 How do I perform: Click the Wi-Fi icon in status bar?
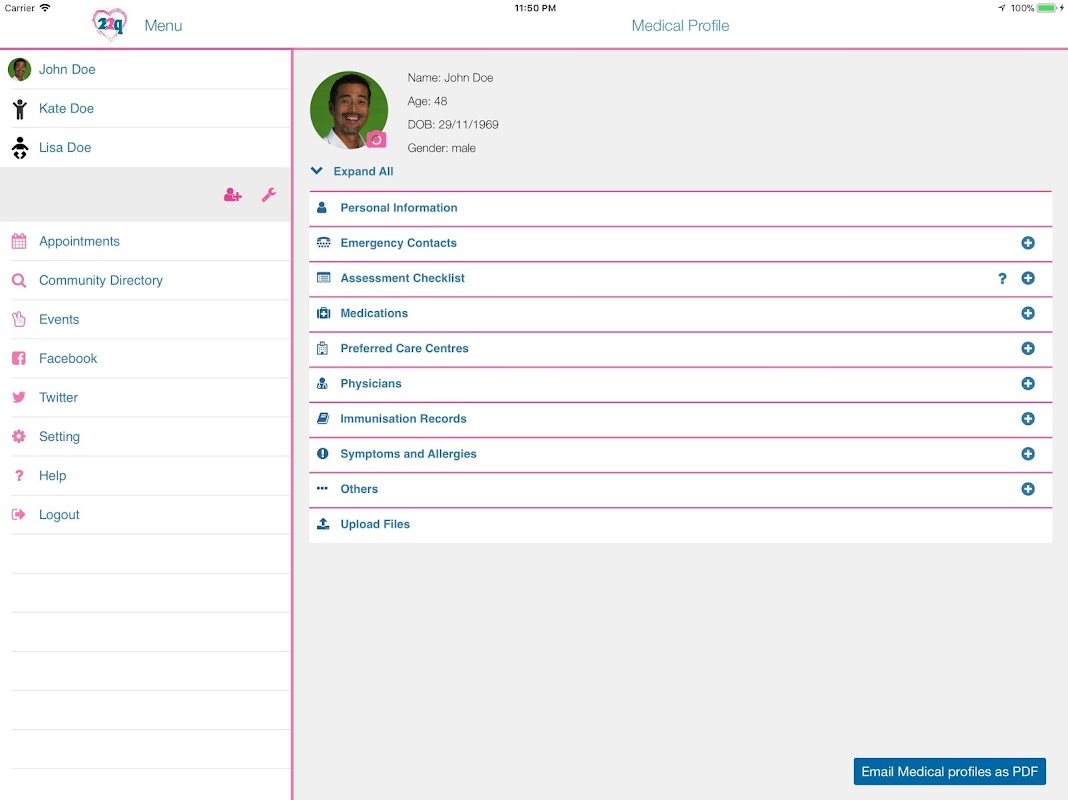click(x=45, y=7)
